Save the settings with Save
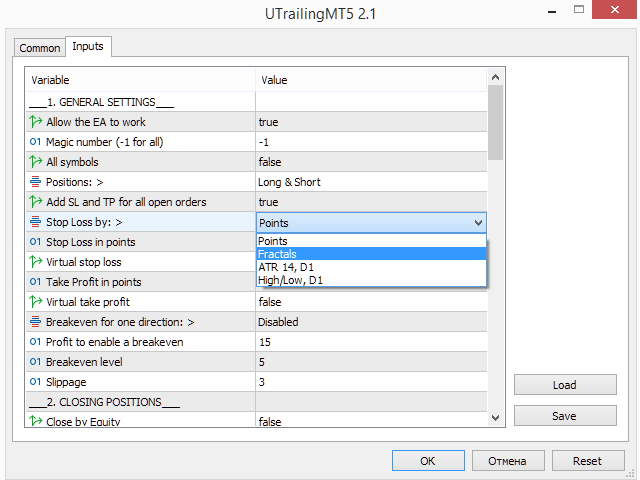 565,416
